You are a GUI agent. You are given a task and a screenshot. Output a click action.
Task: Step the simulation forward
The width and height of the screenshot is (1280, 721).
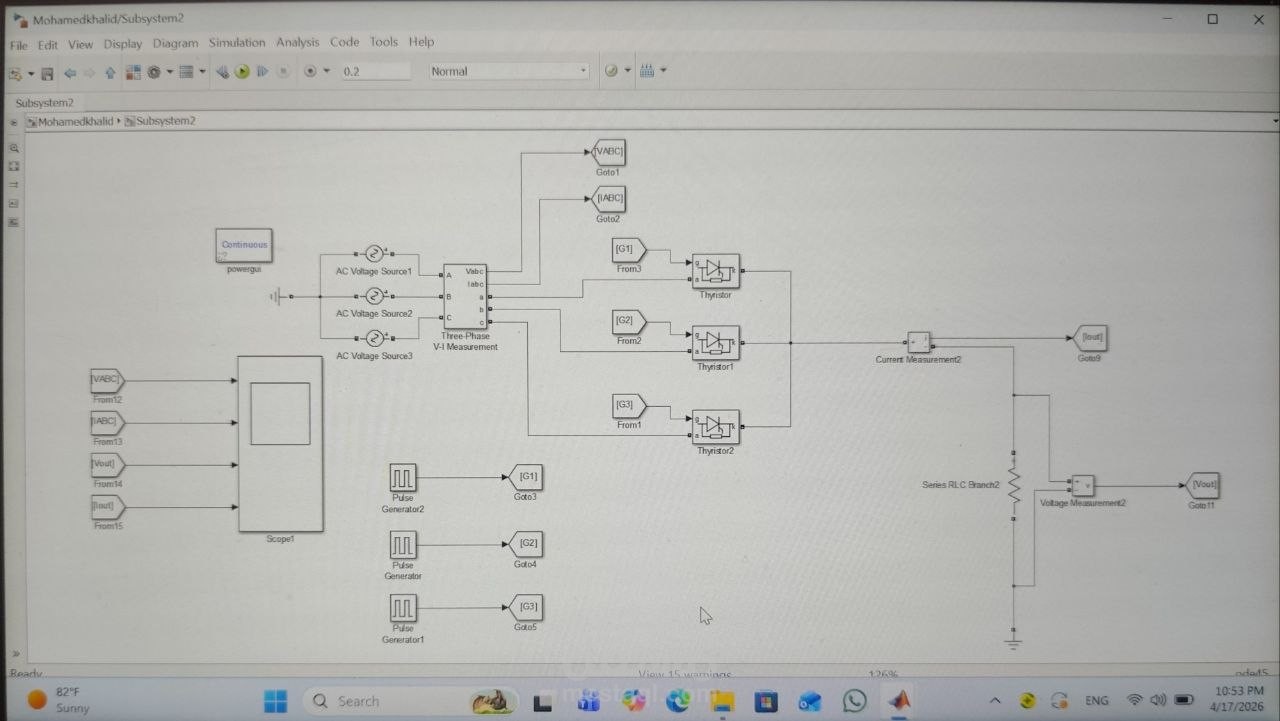pyautogui.click(x=263, y=72)
